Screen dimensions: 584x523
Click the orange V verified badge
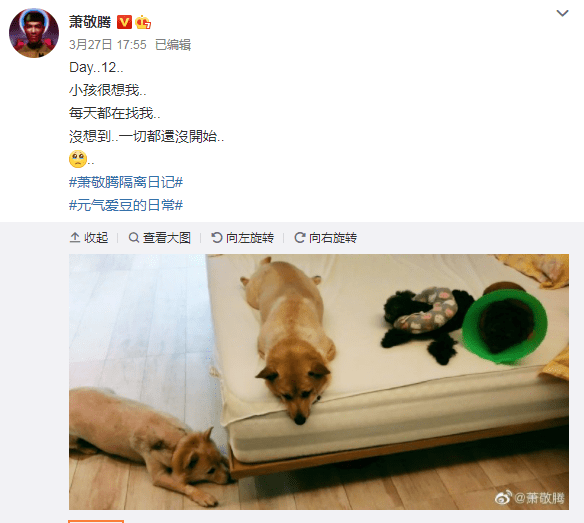tap(124, 22)
